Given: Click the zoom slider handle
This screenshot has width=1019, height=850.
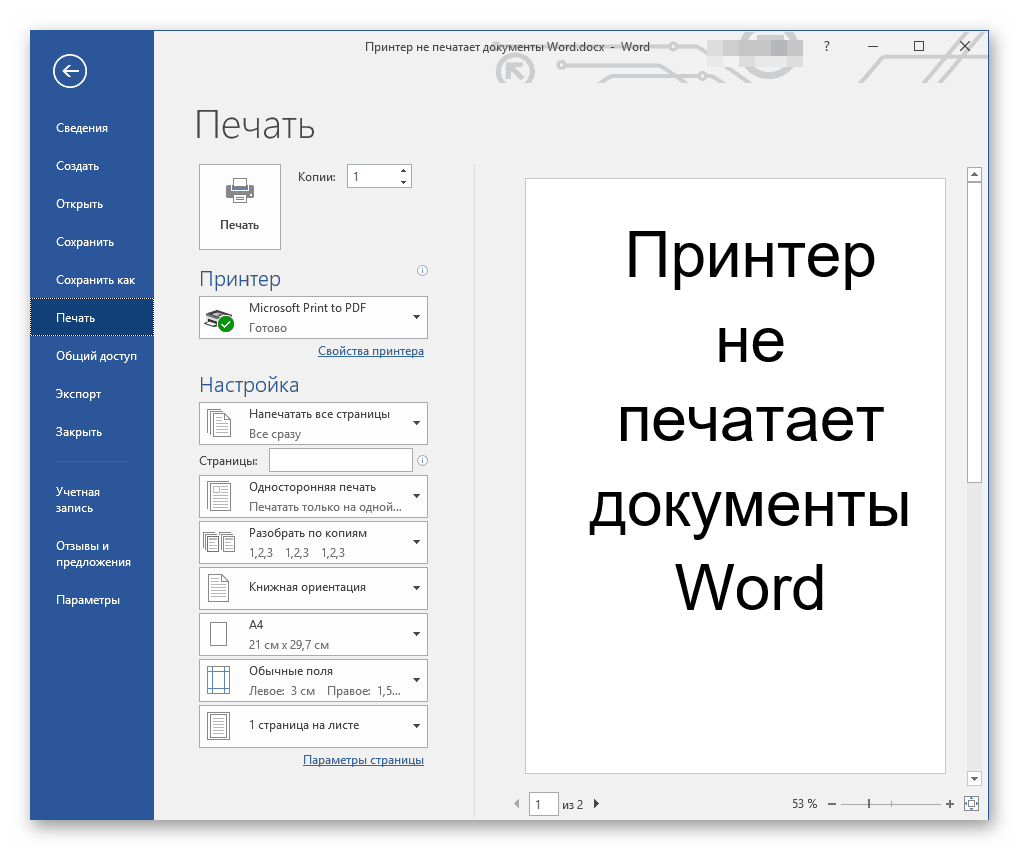Looking at the screenshot, I should [x=869, y=805].
